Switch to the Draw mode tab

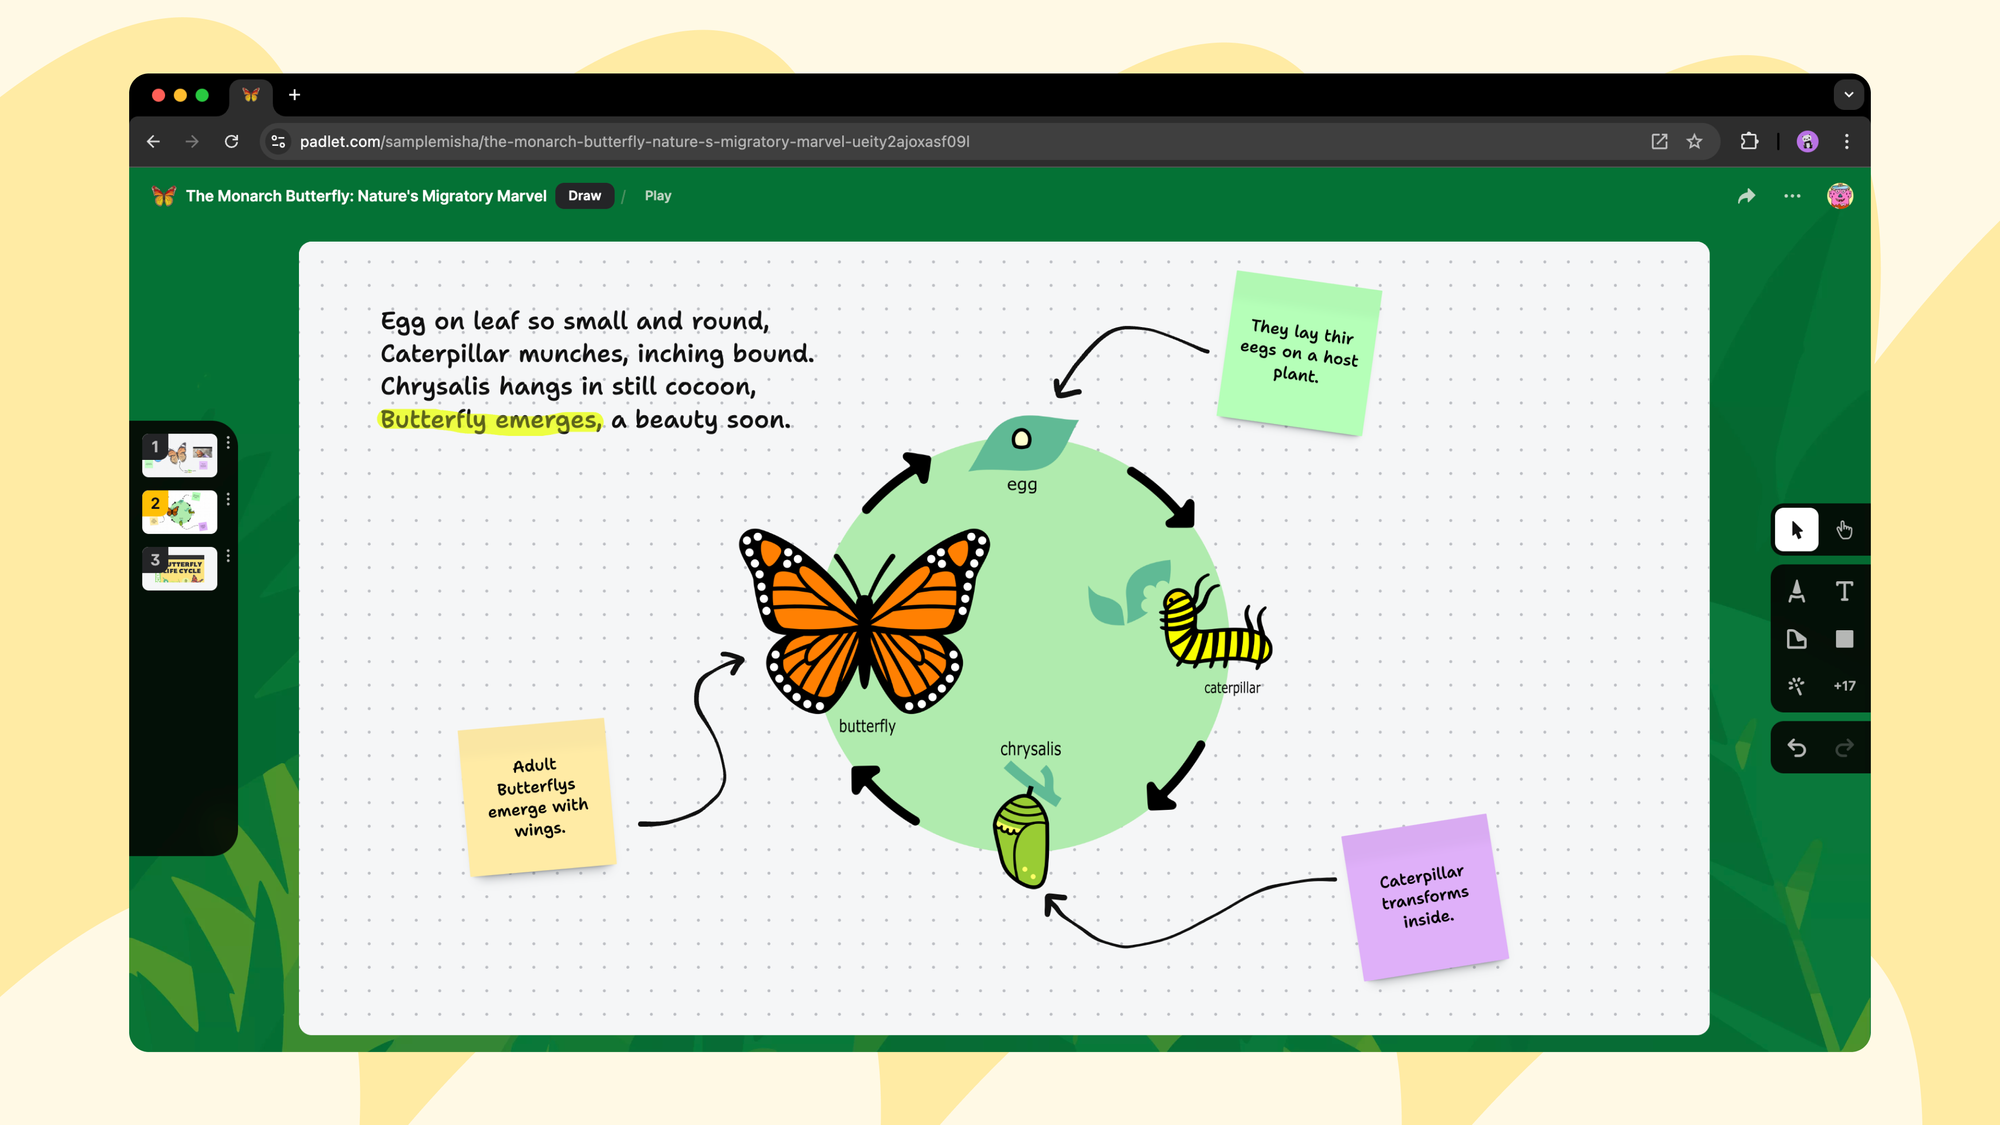[x=582, y=195]
